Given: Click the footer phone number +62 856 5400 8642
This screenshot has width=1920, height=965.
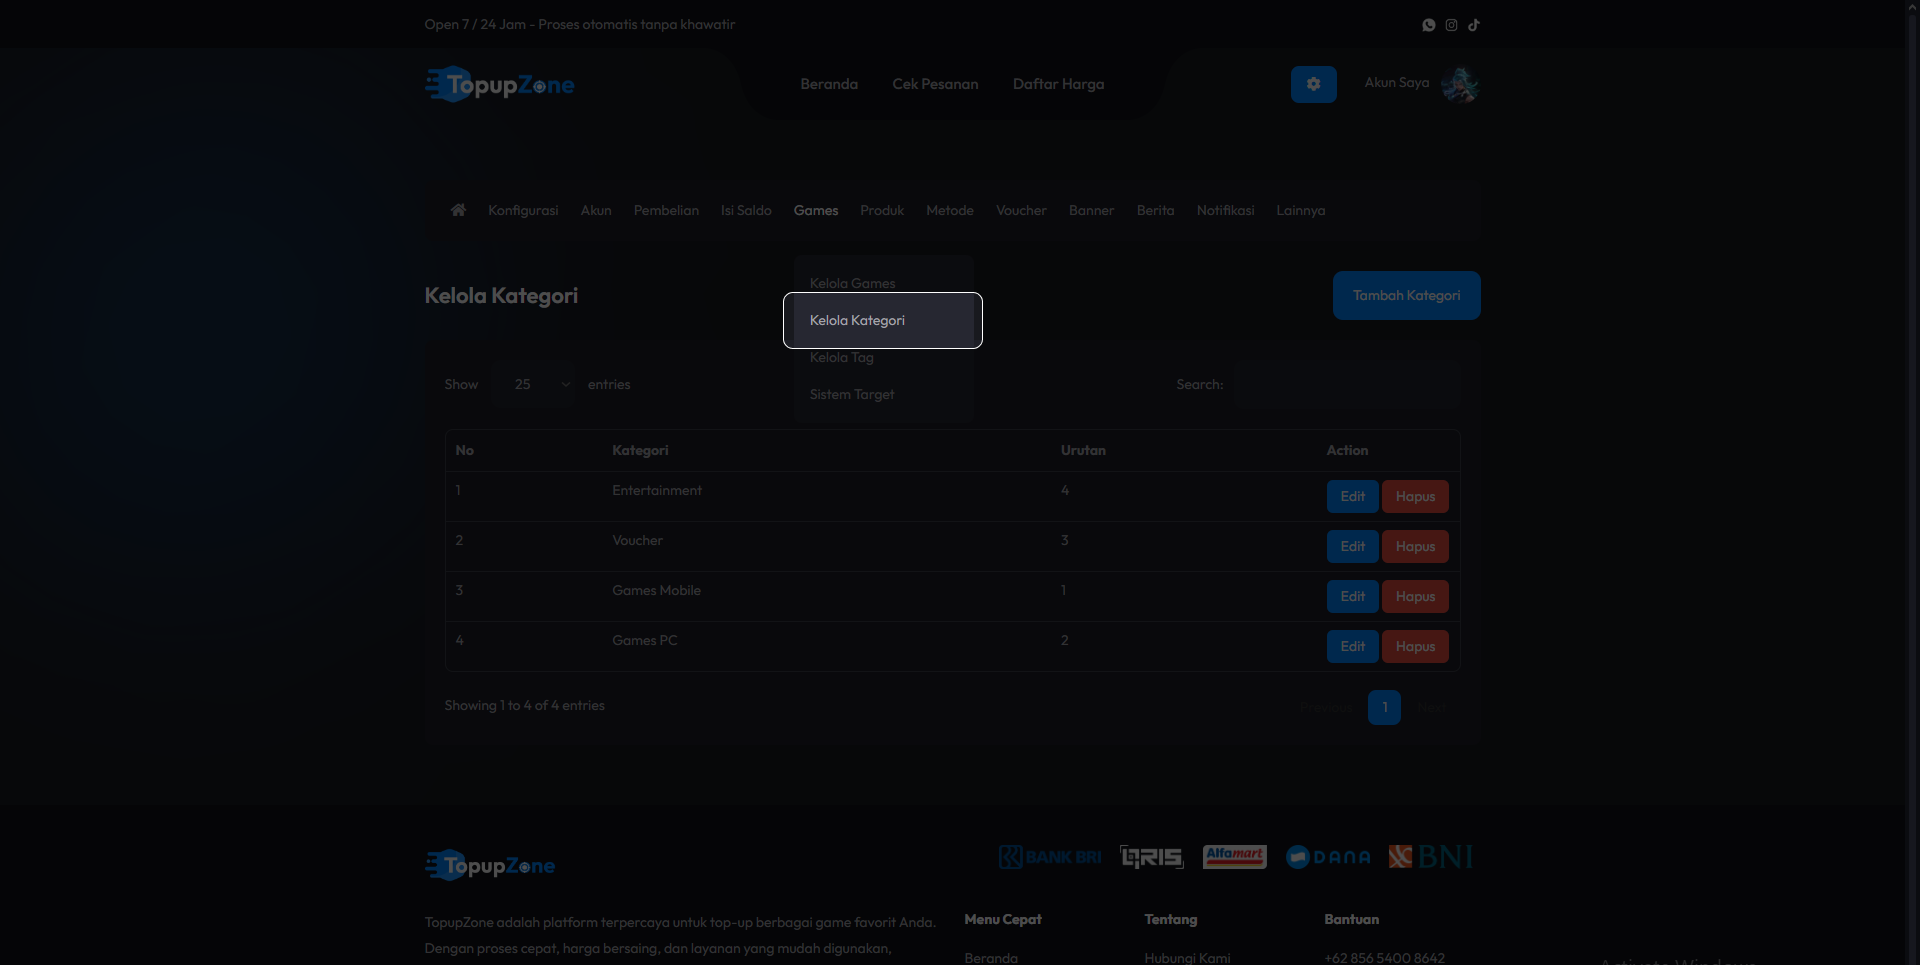Looking at the screenshot, I should 1384,958.
